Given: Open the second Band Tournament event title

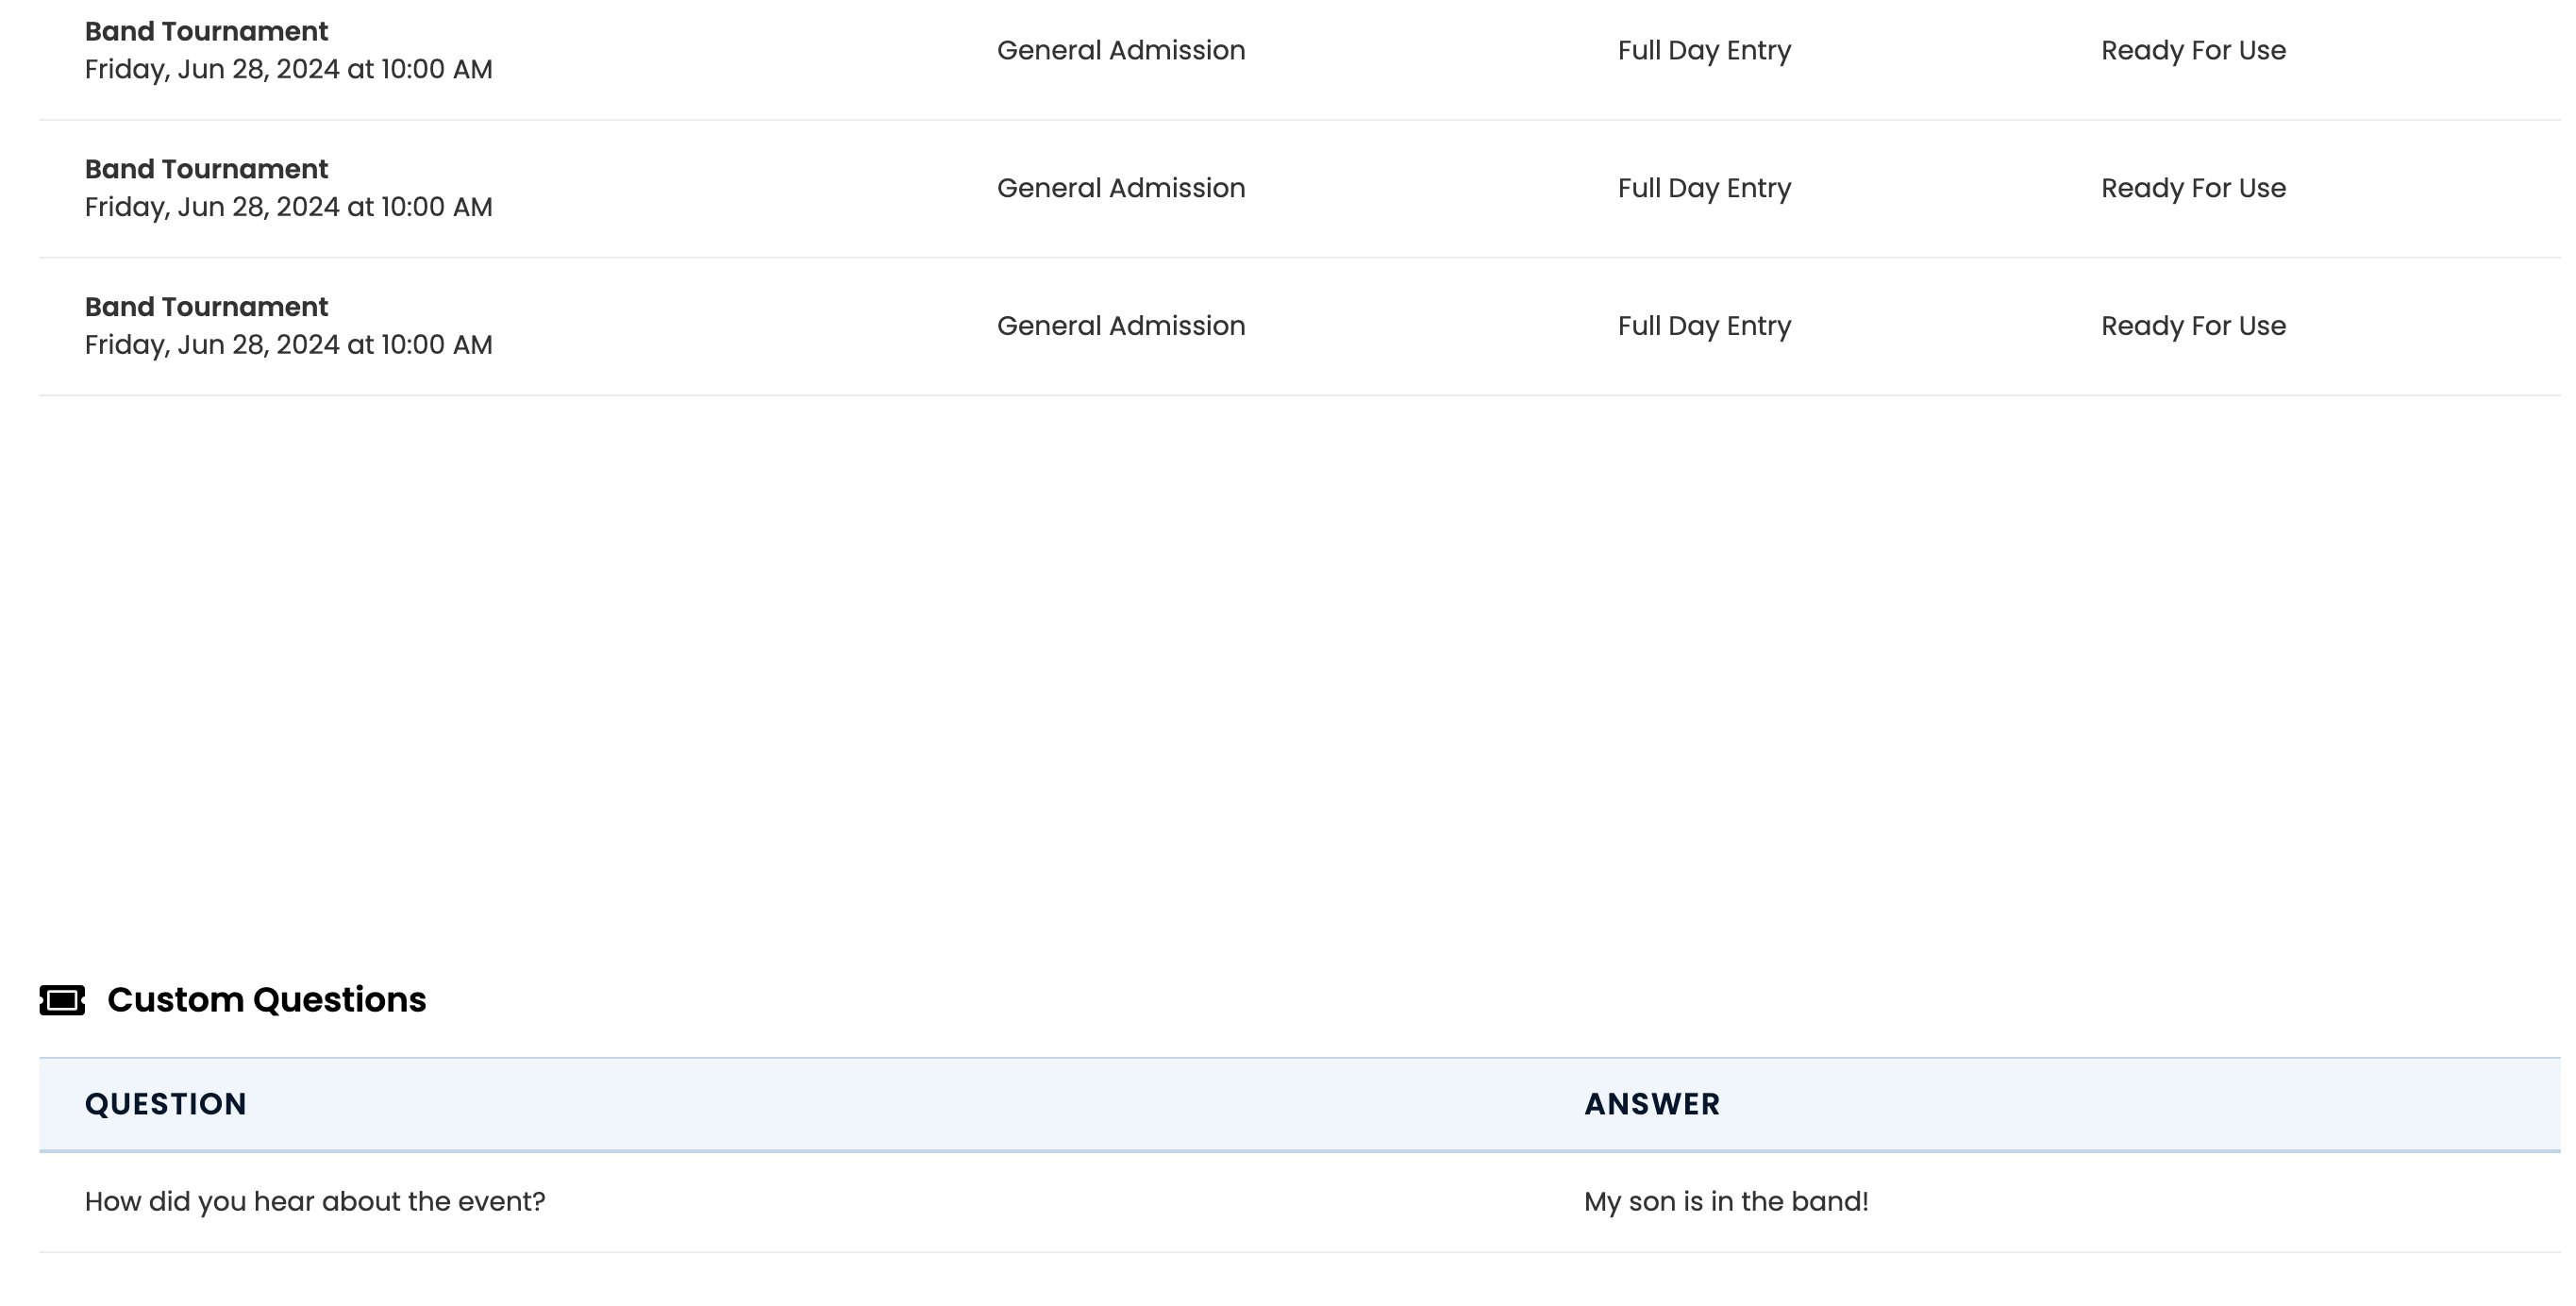Looking at the screenshot, I should [206, 169].
